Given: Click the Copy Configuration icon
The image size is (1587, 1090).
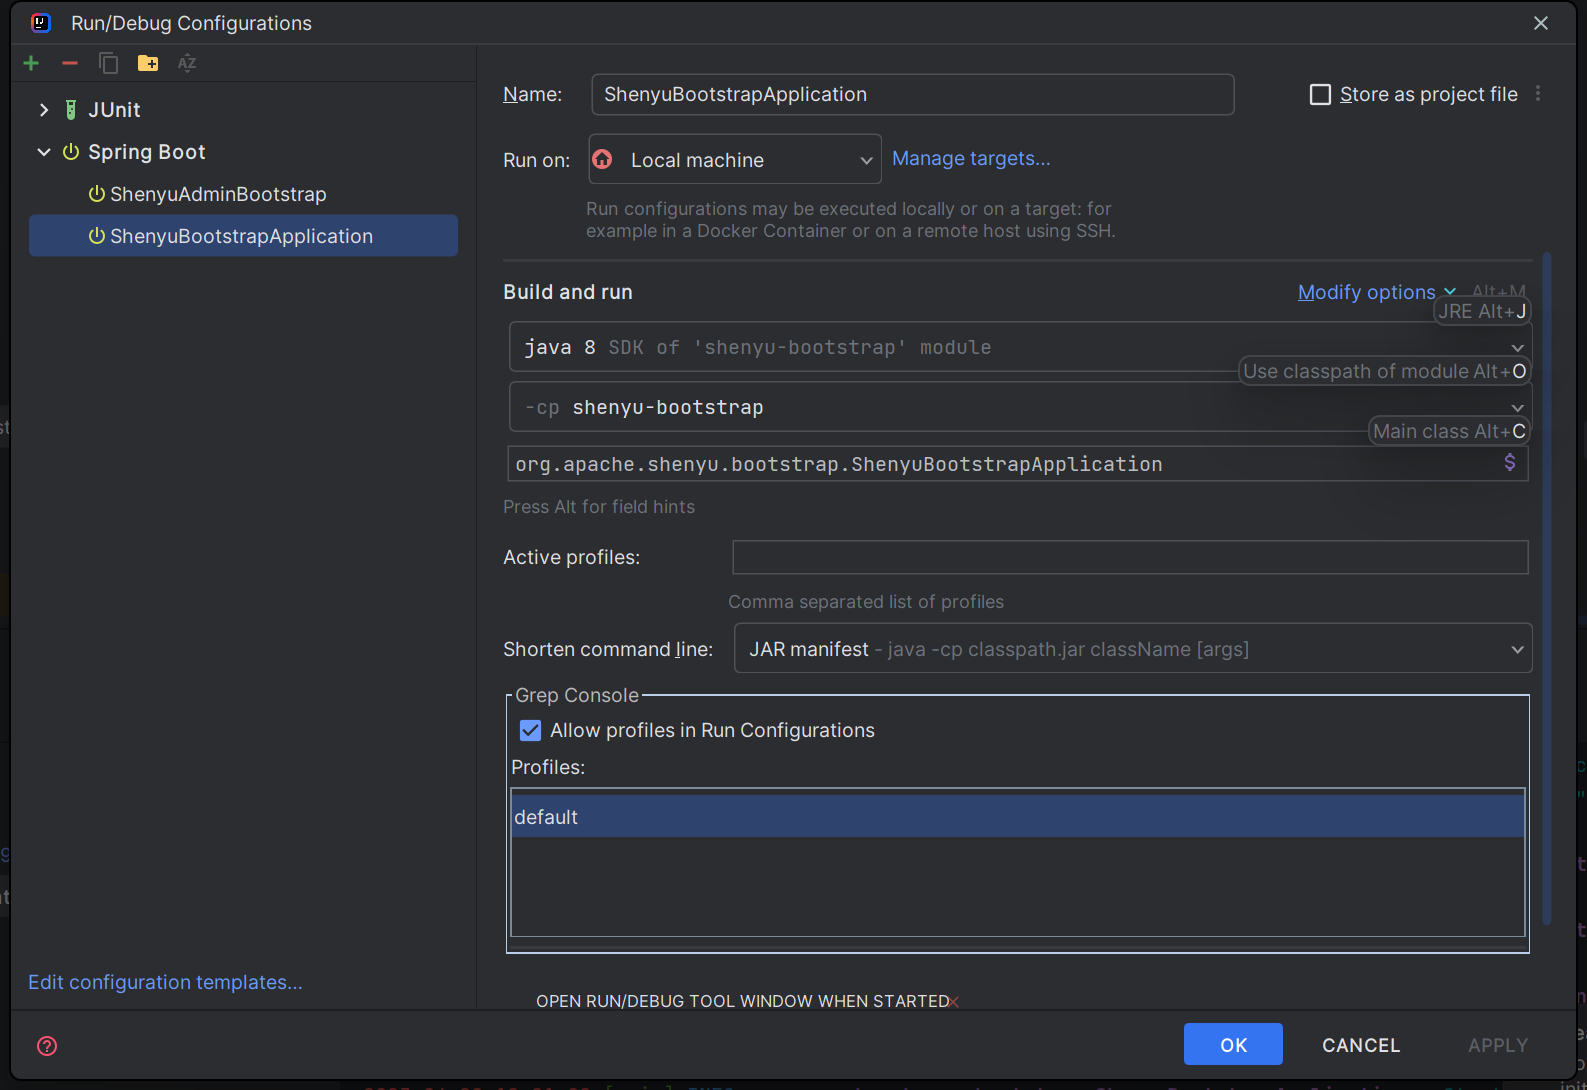Looking at the screenshot, I should point(108,64).
